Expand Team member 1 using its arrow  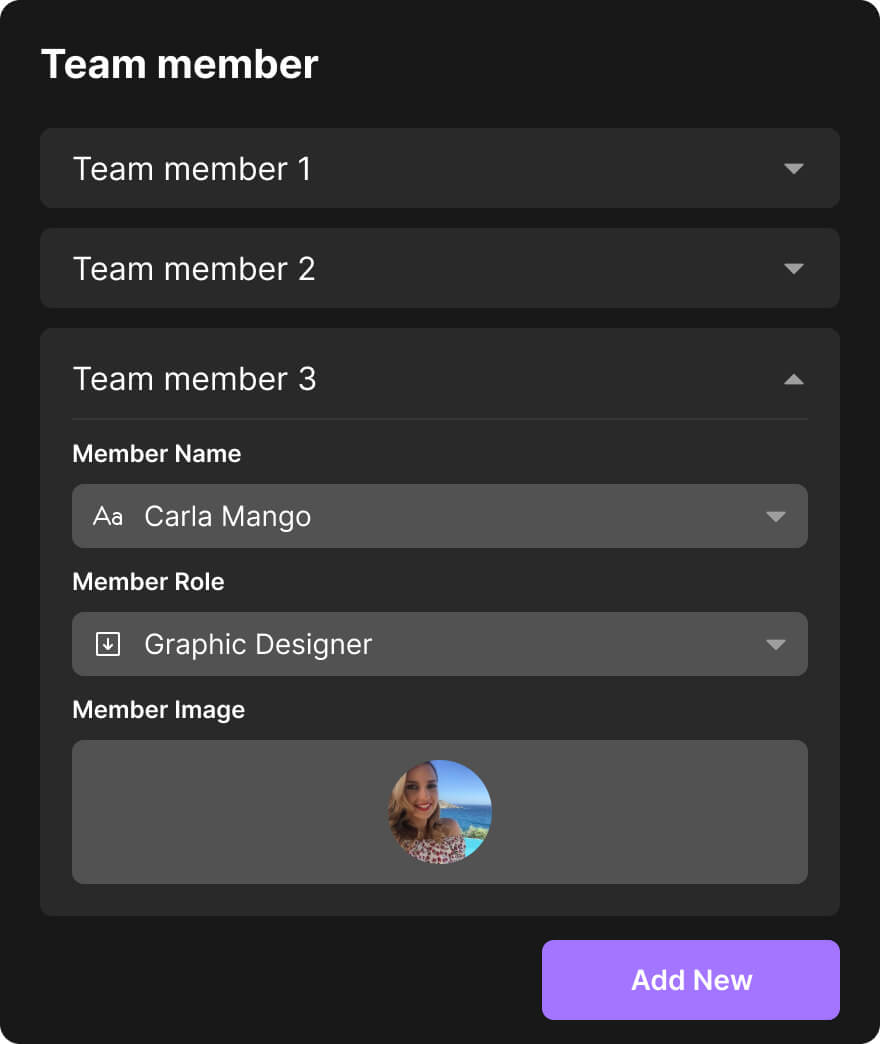[793, 168]
